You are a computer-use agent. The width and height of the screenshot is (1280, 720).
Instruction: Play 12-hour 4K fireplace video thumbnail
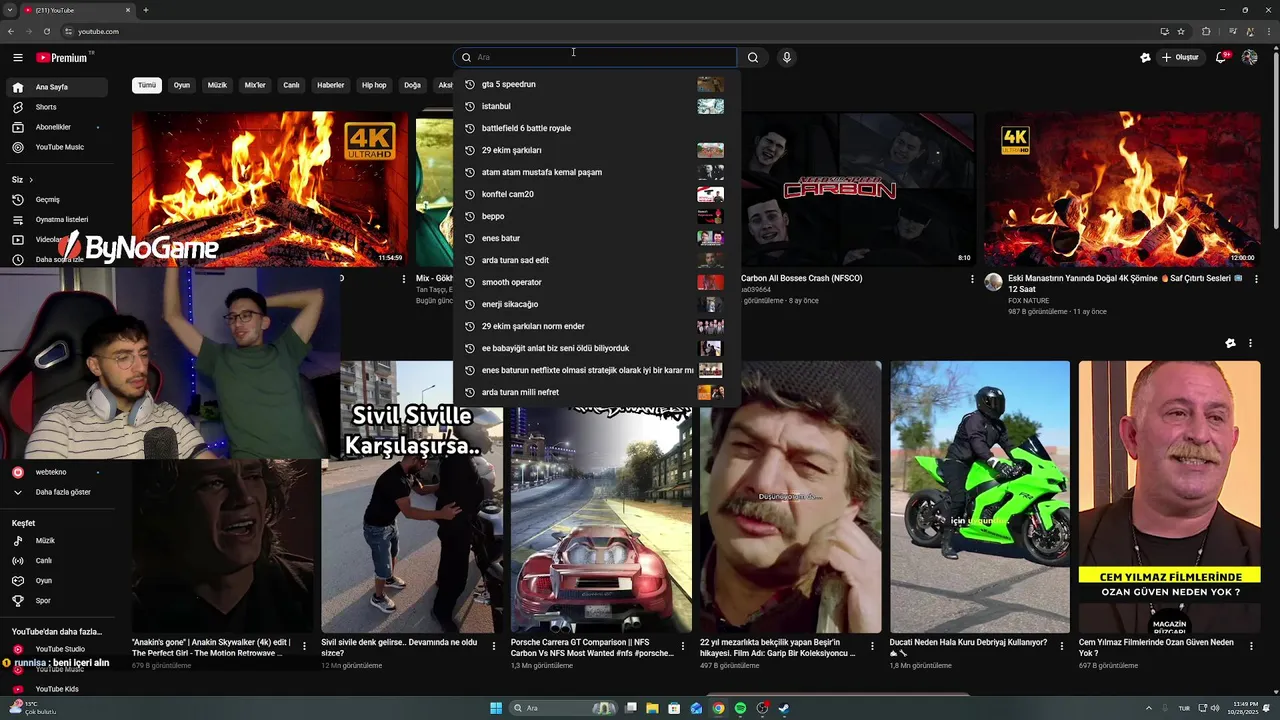[x=1121, y=189]
